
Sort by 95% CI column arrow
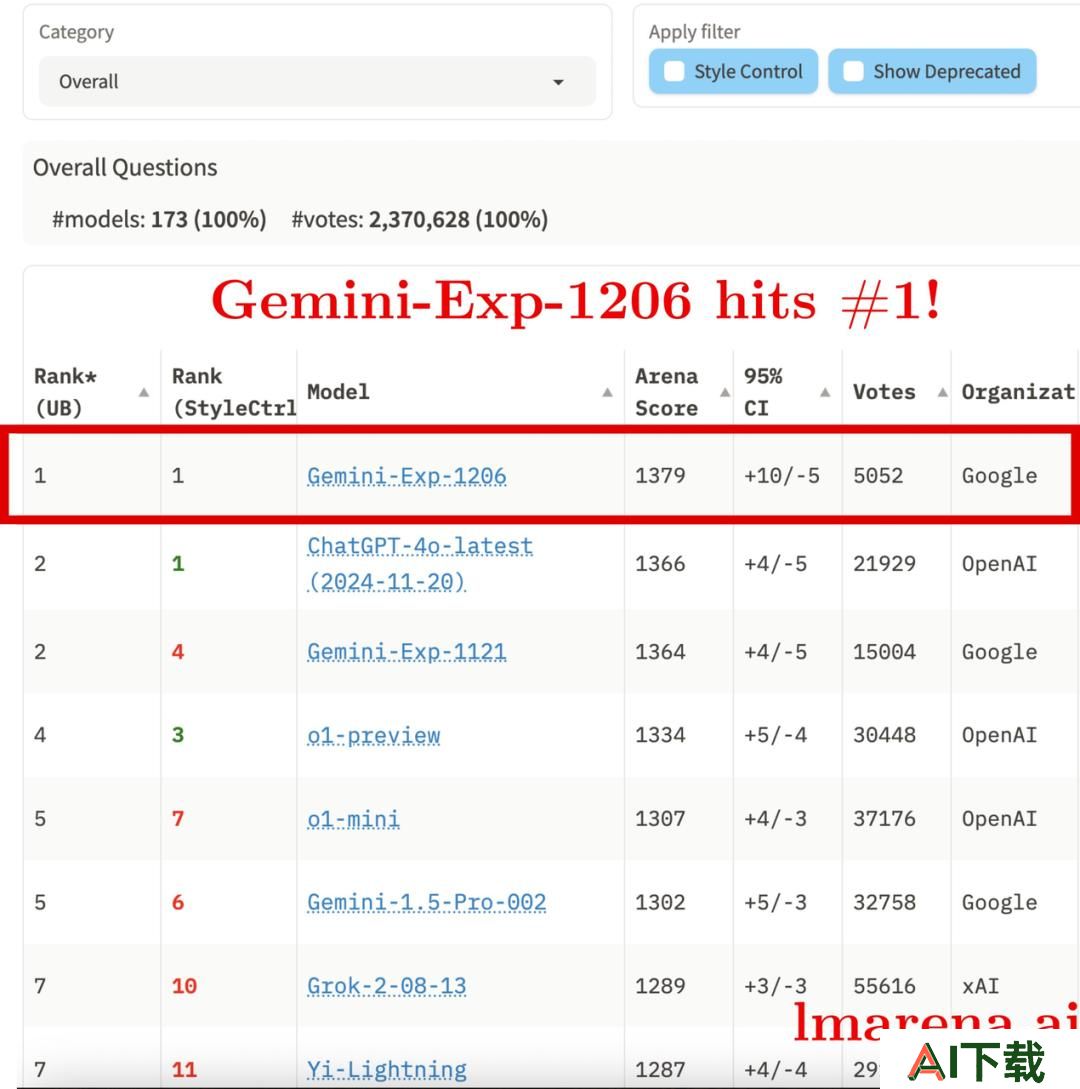[825, 392]
